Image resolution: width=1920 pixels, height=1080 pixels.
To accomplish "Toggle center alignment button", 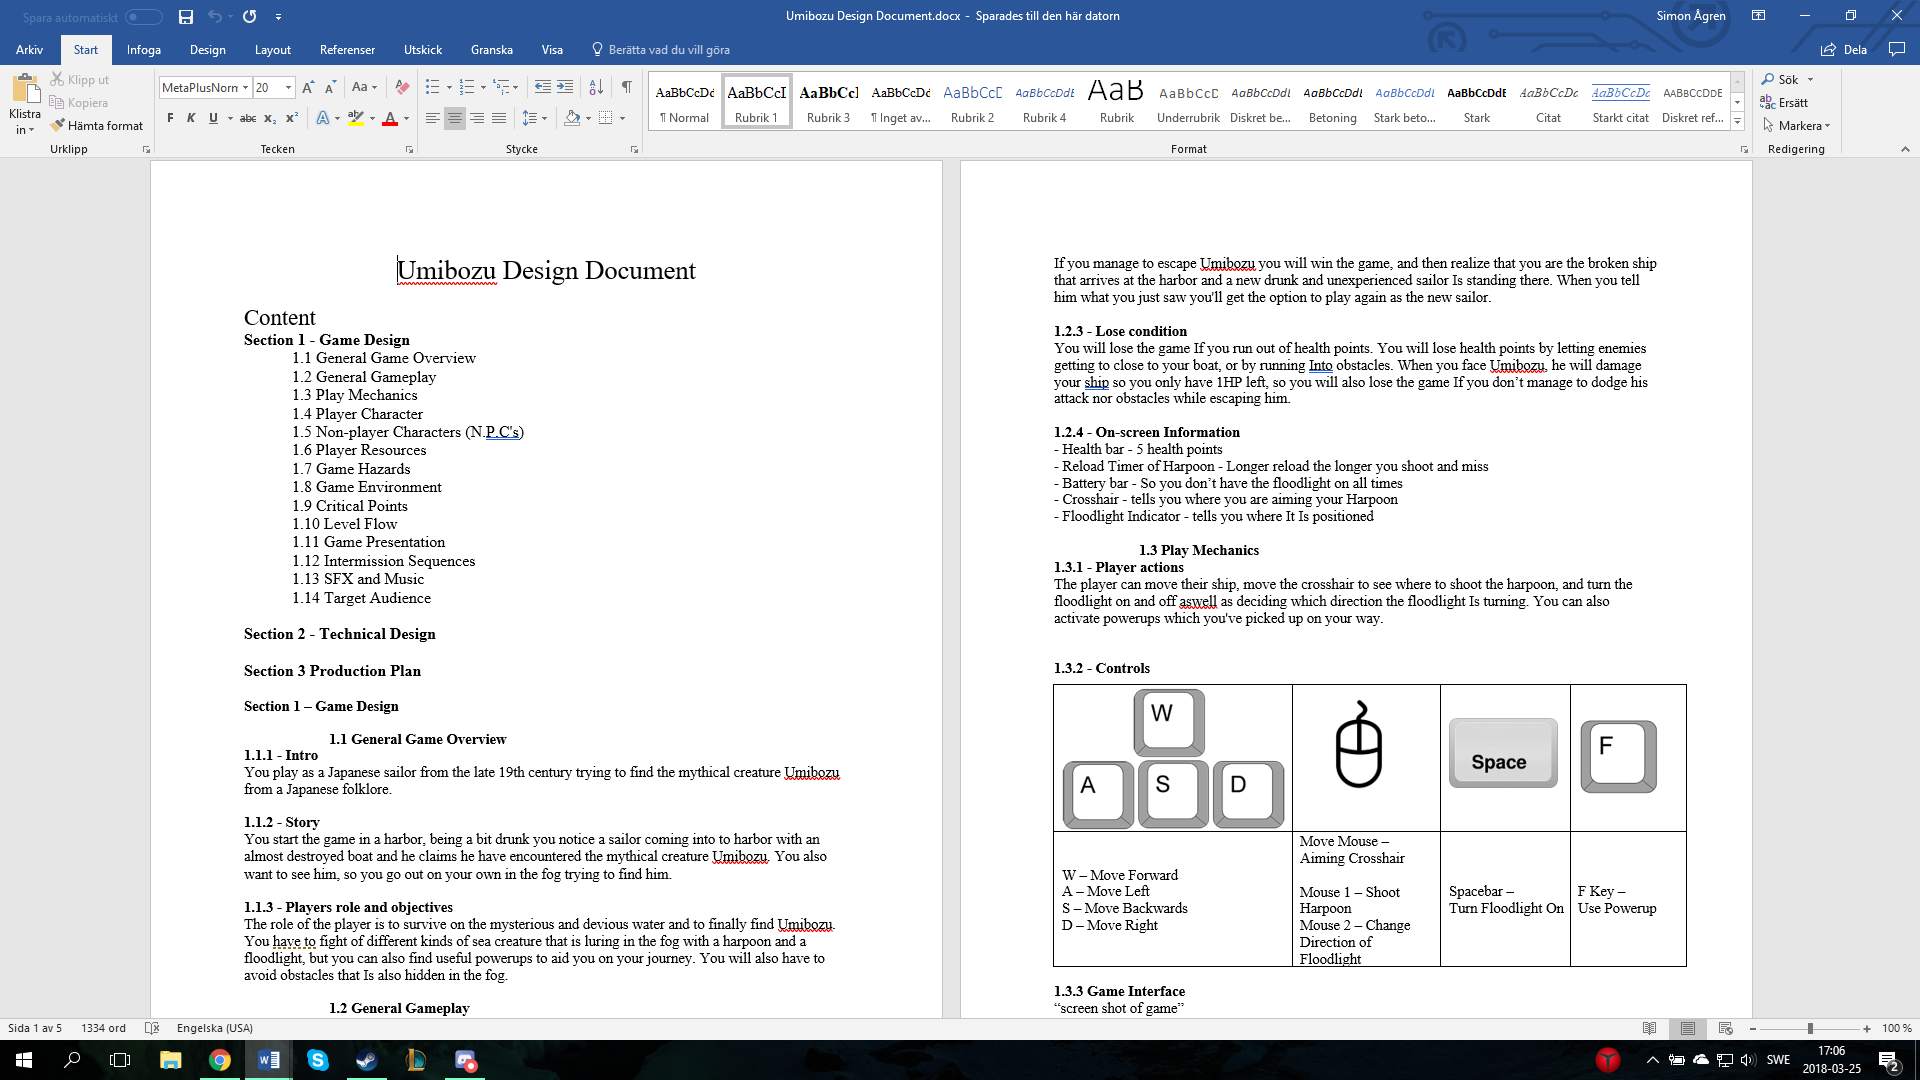I will point(454,118).
